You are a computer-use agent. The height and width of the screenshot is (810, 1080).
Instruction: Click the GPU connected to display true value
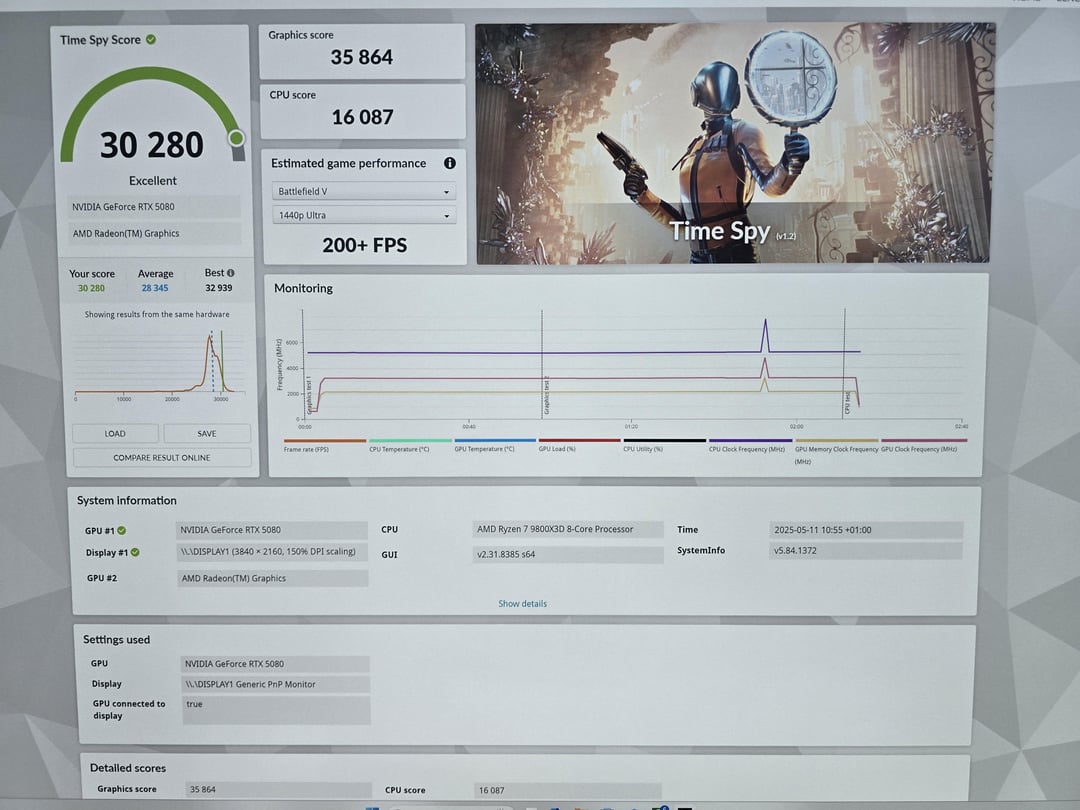coord(276,710)
